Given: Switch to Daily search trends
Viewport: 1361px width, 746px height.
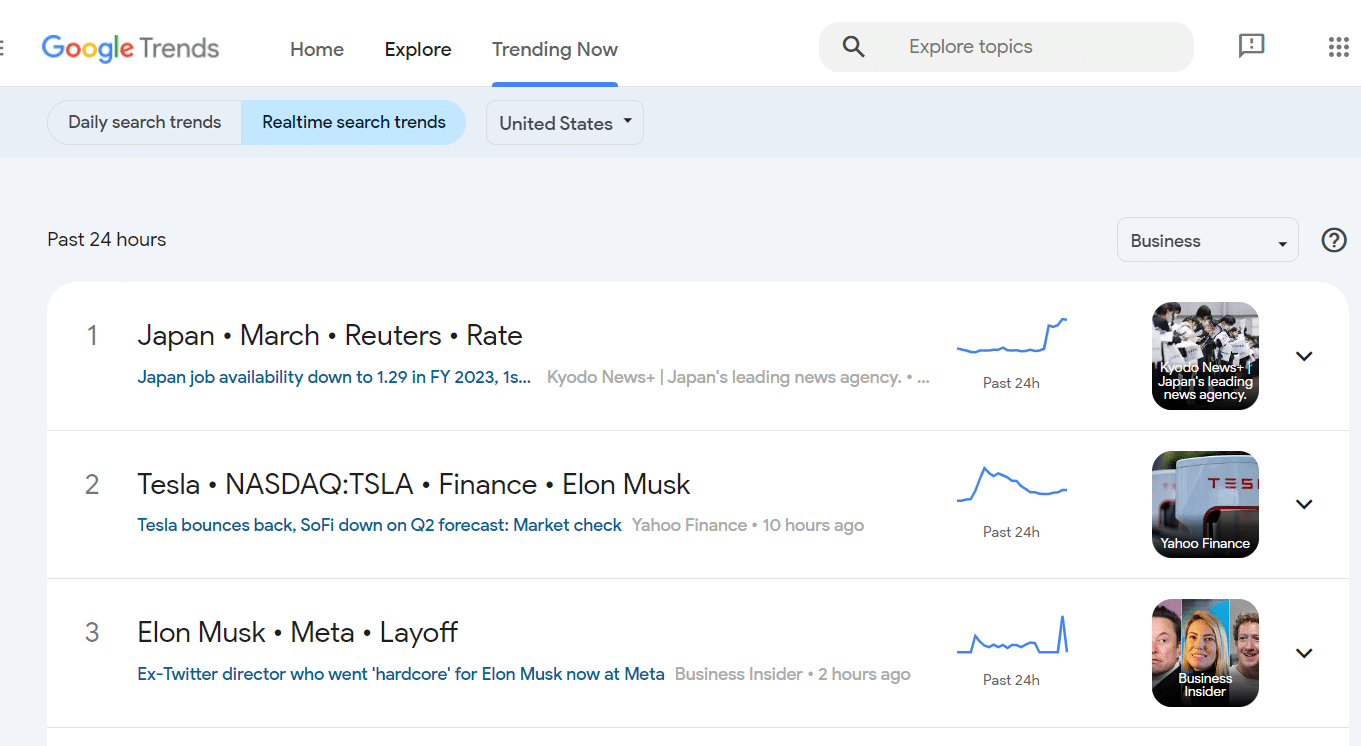Looking at the screenshot, I should coord(145,122).
